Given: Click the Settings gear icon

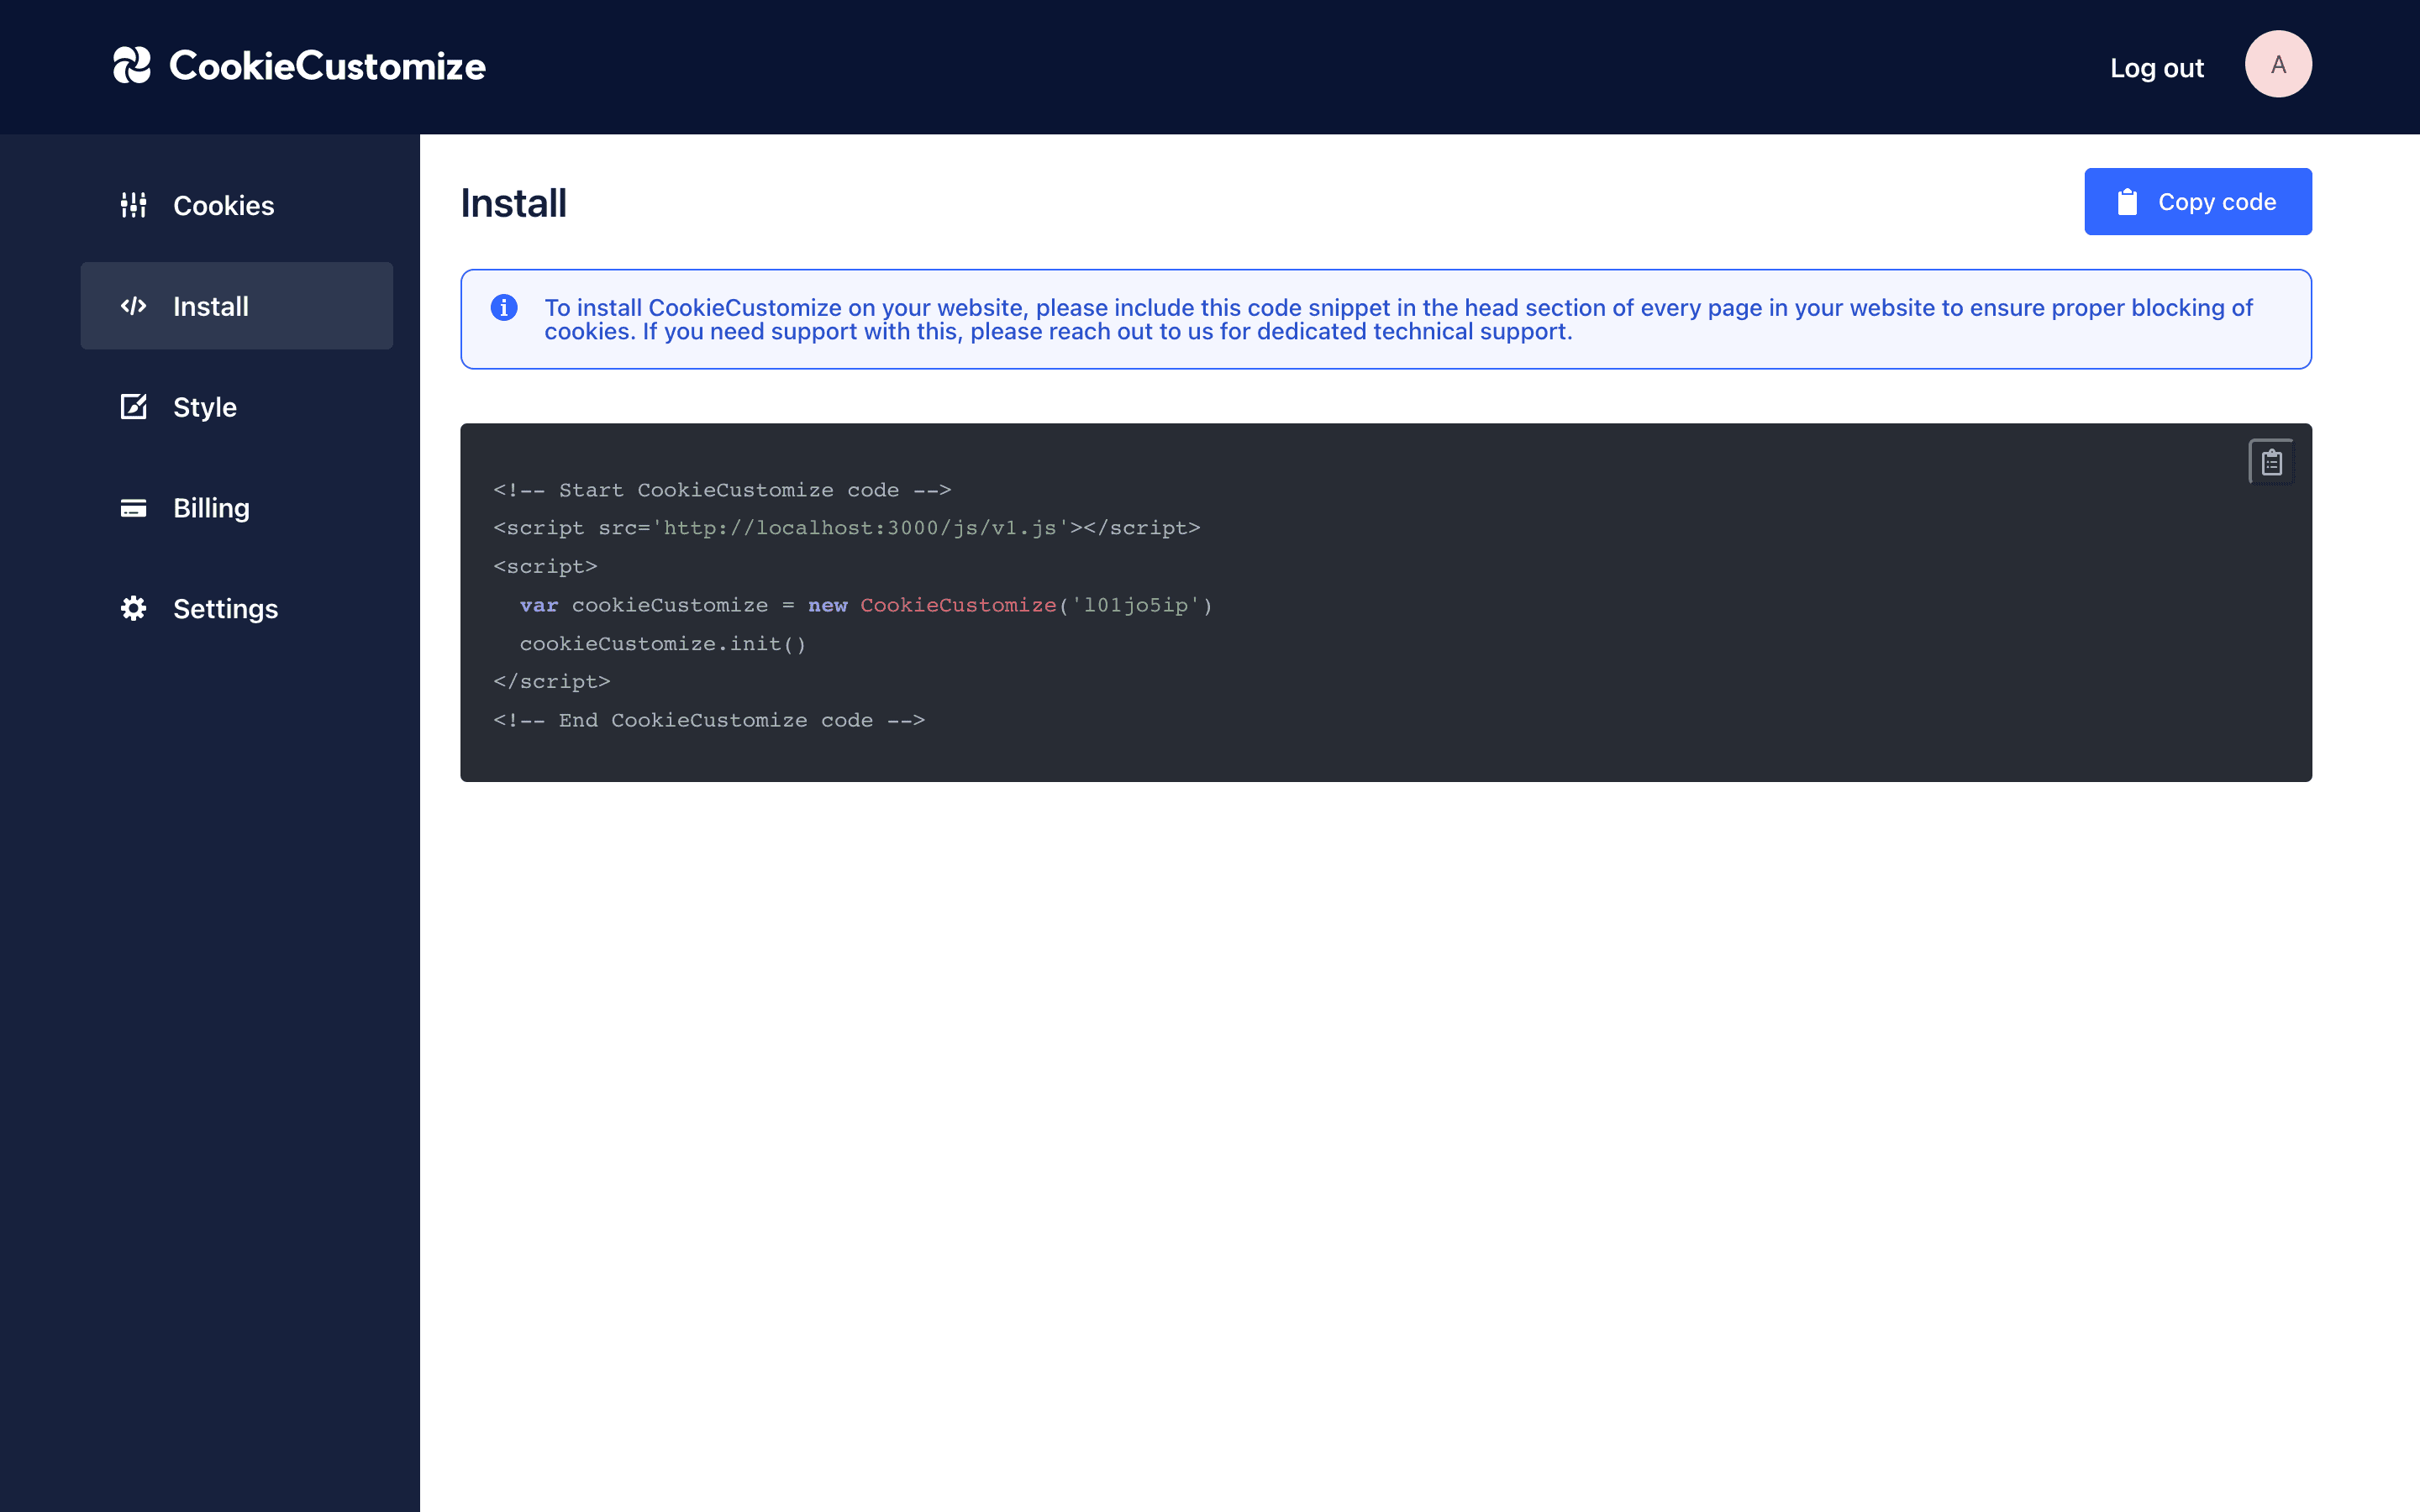Looking at the screenshot, I should [133, 608].
